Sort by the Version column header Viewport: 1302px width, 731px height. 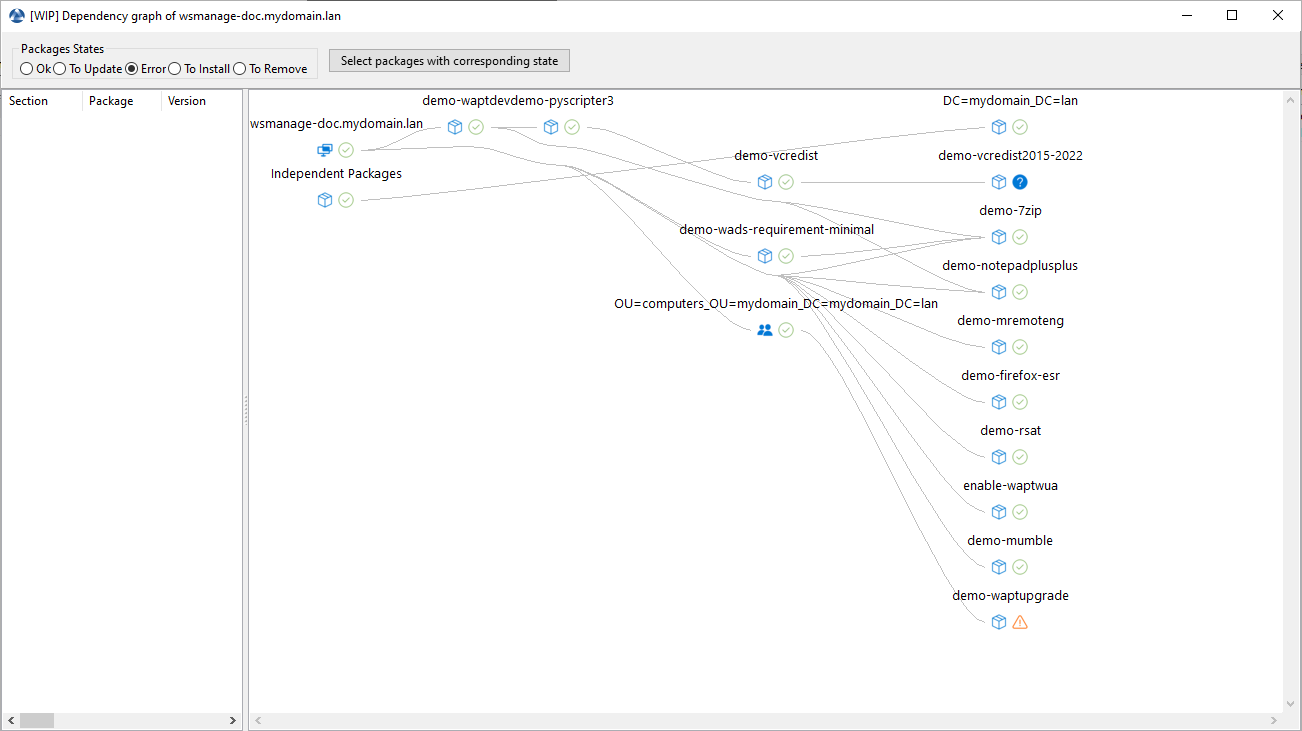coord(201,101)
